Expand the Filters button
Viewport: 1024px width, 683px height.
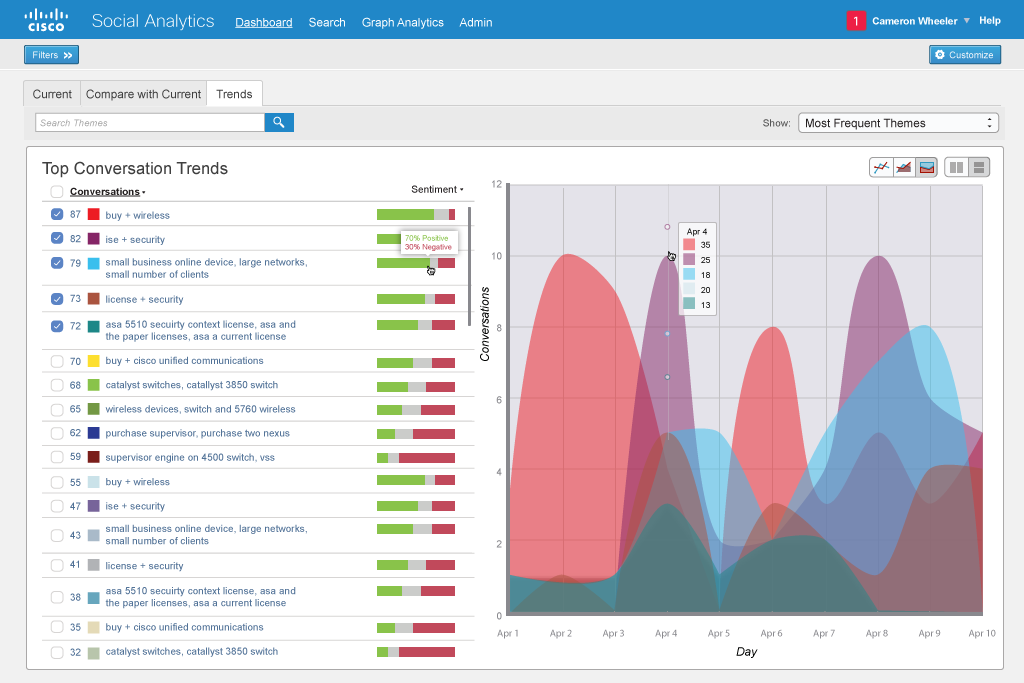click(51, 55)
